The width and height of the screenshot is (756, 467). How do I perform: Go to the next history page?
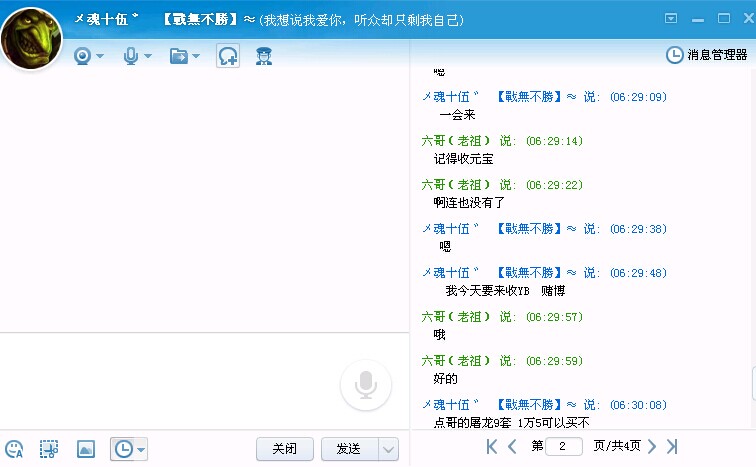(x=652, y=446)
